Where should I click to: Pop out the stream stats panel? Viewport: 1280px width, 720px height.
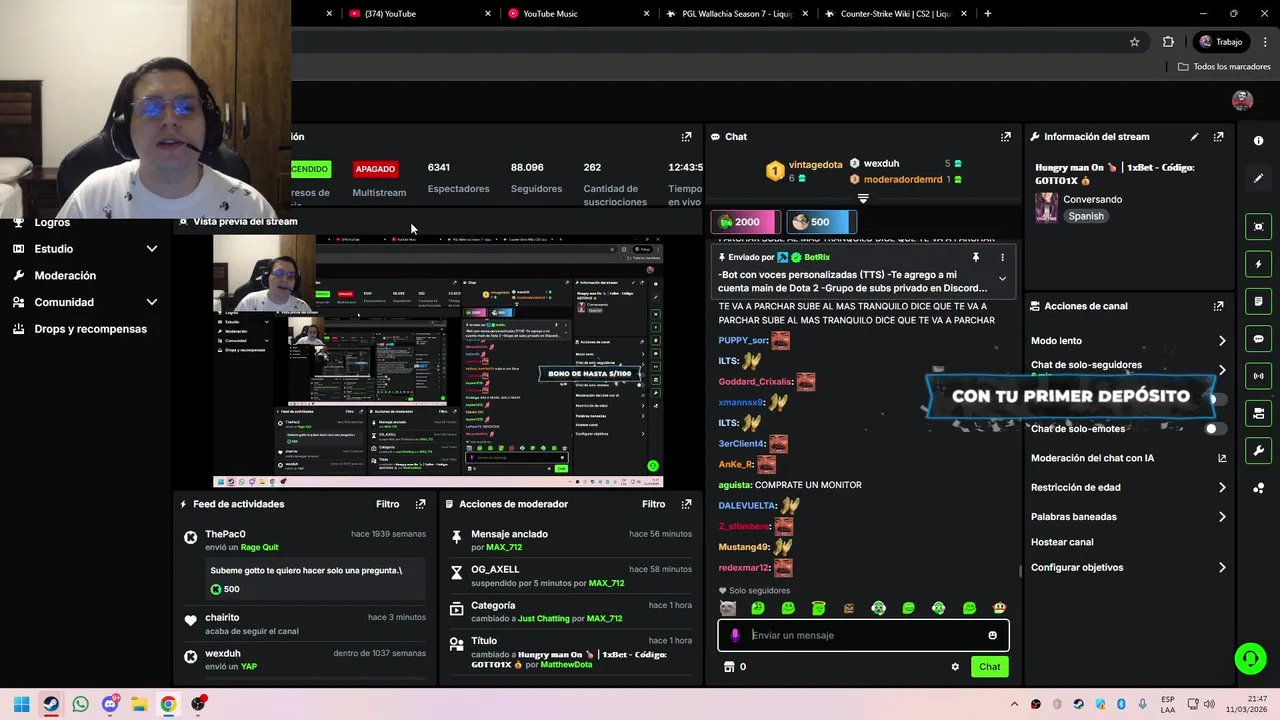click(x=686, y=137)
